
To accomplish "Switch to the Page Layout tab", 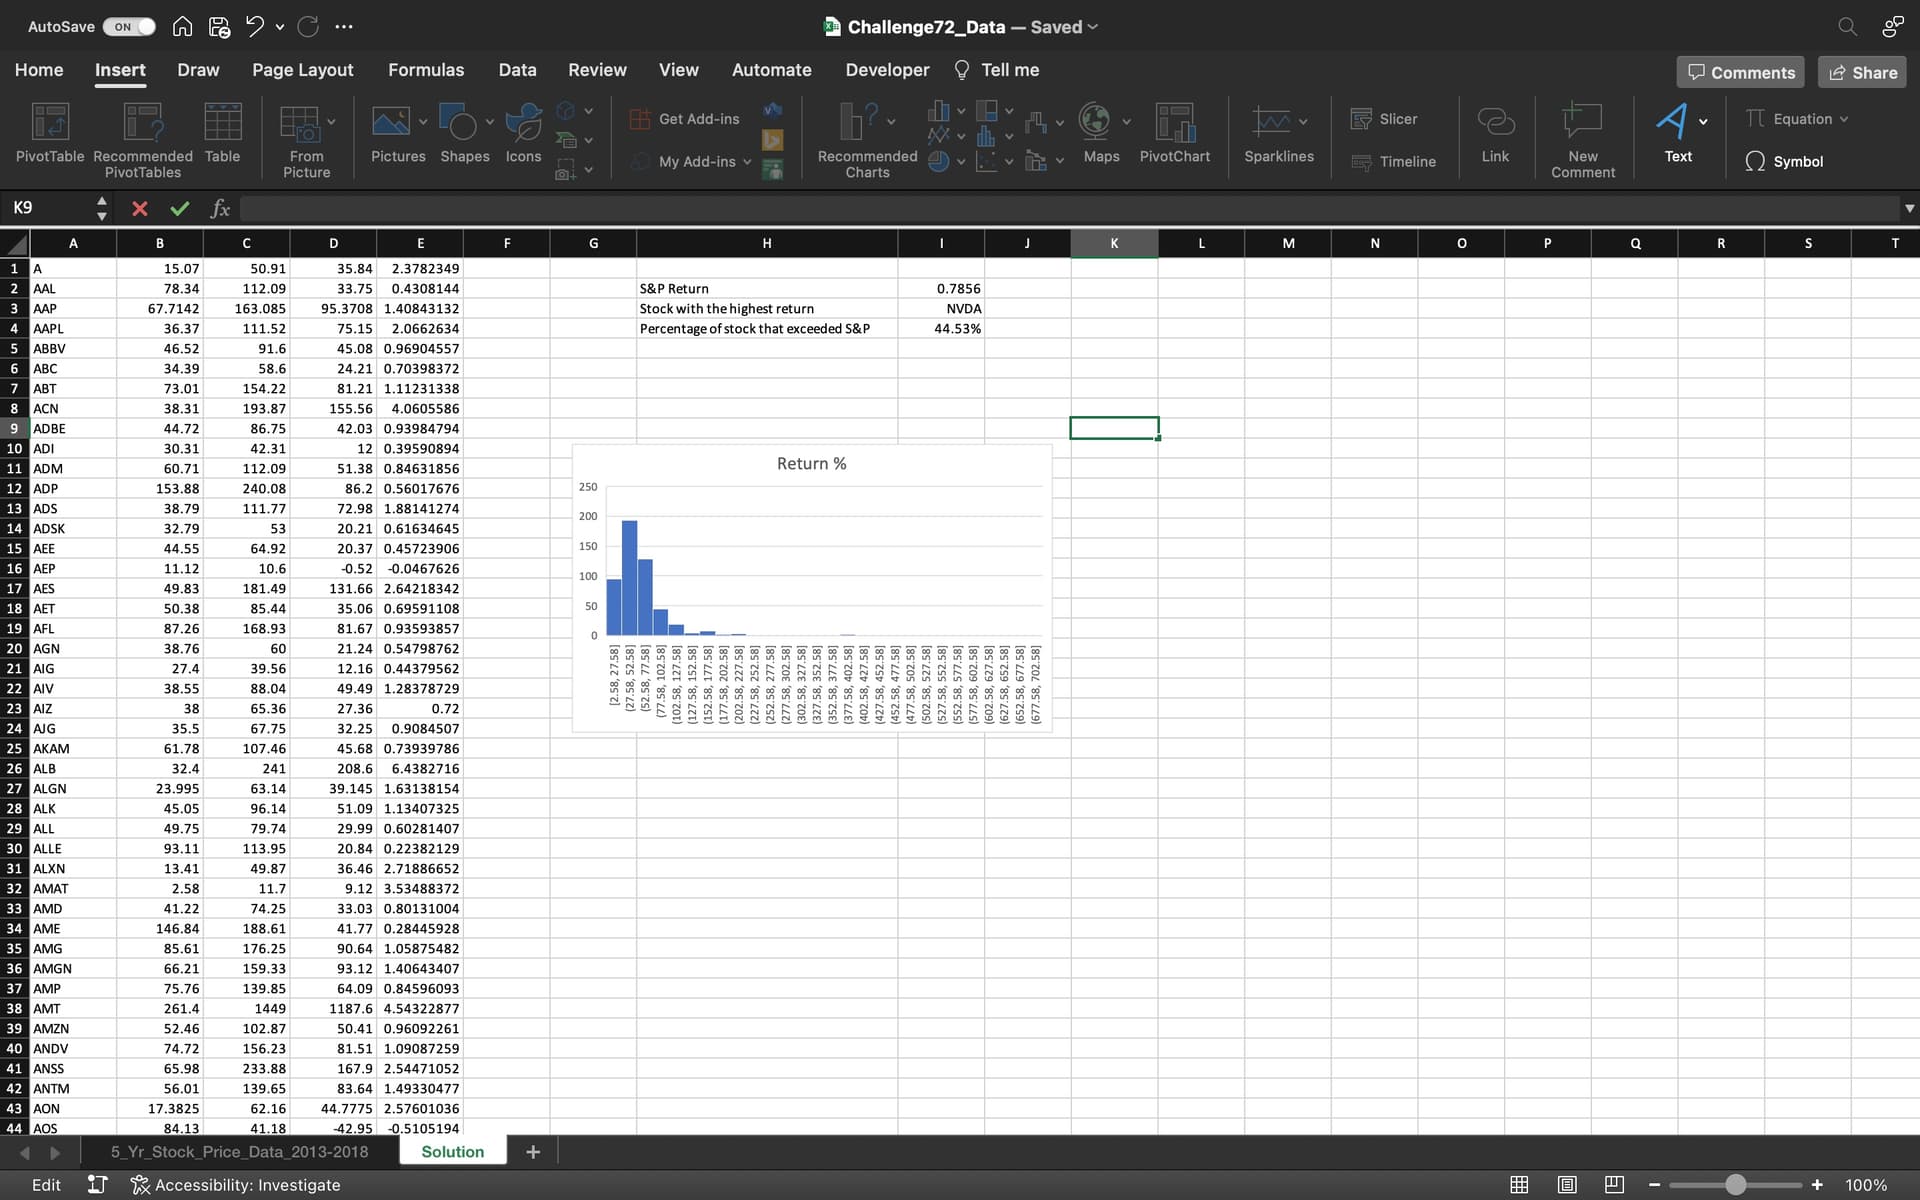I will (x=302, y=70).
